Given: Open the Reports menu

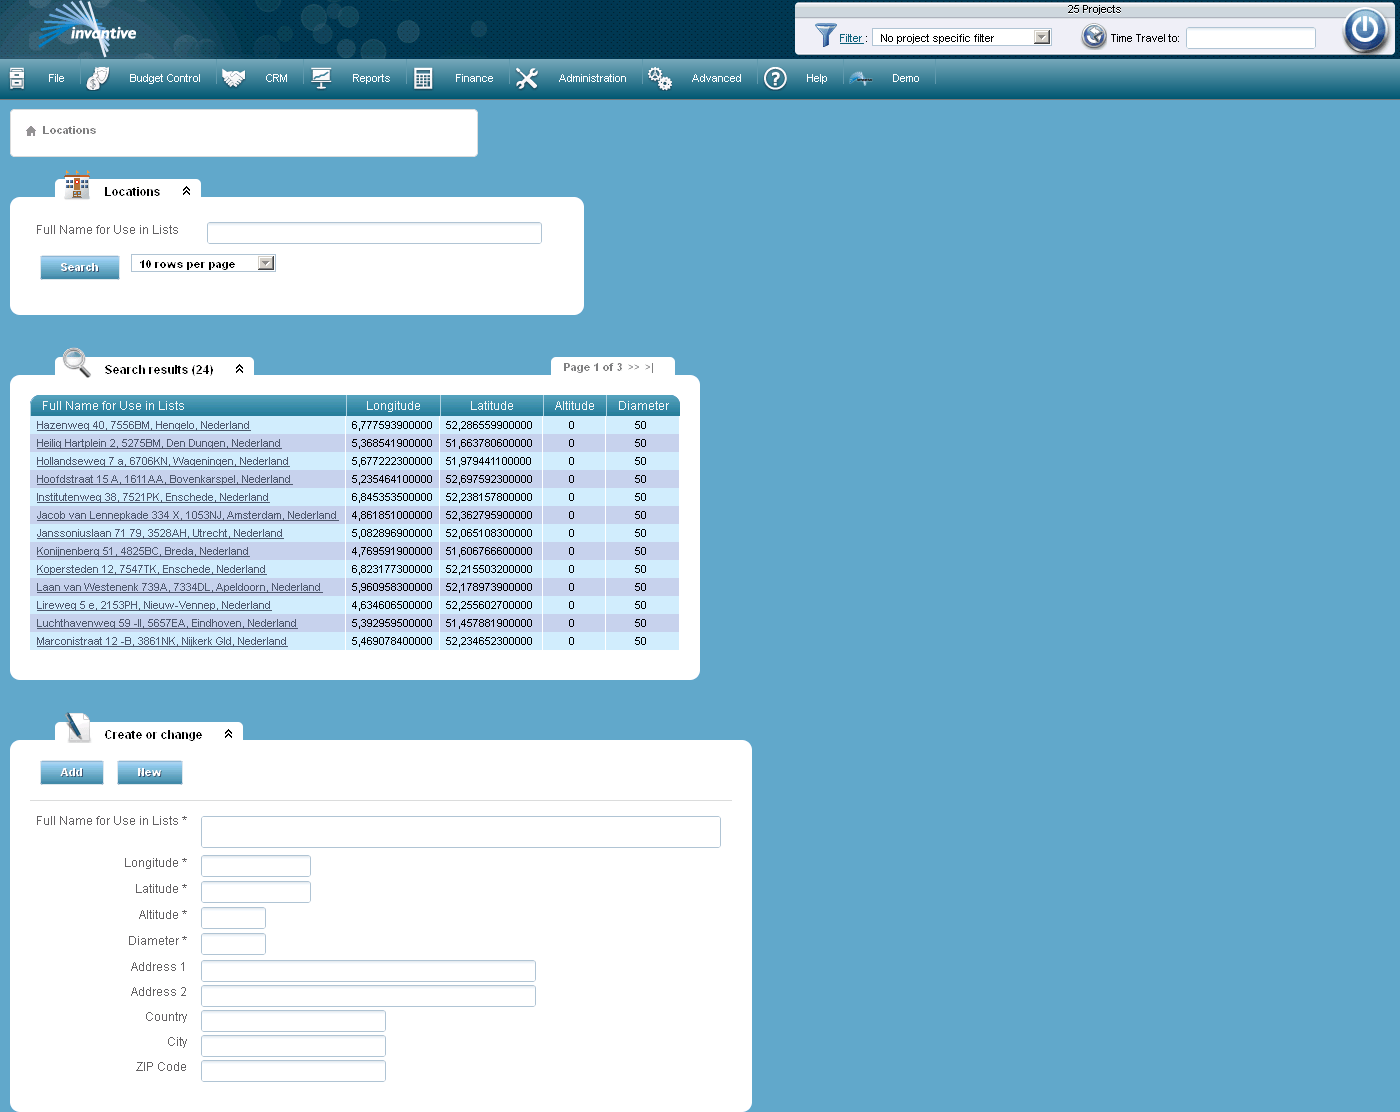Looking at the screenshot, I should point(370,78).
